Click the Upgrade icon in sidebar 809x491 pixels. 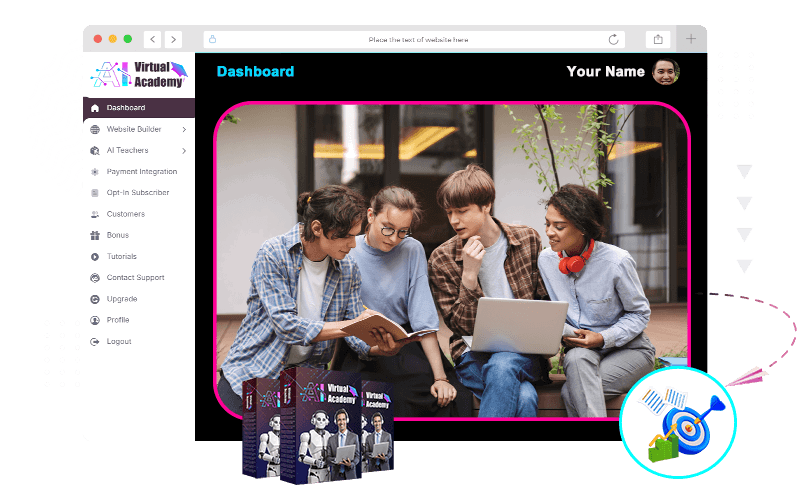click(x=95, y=299)
